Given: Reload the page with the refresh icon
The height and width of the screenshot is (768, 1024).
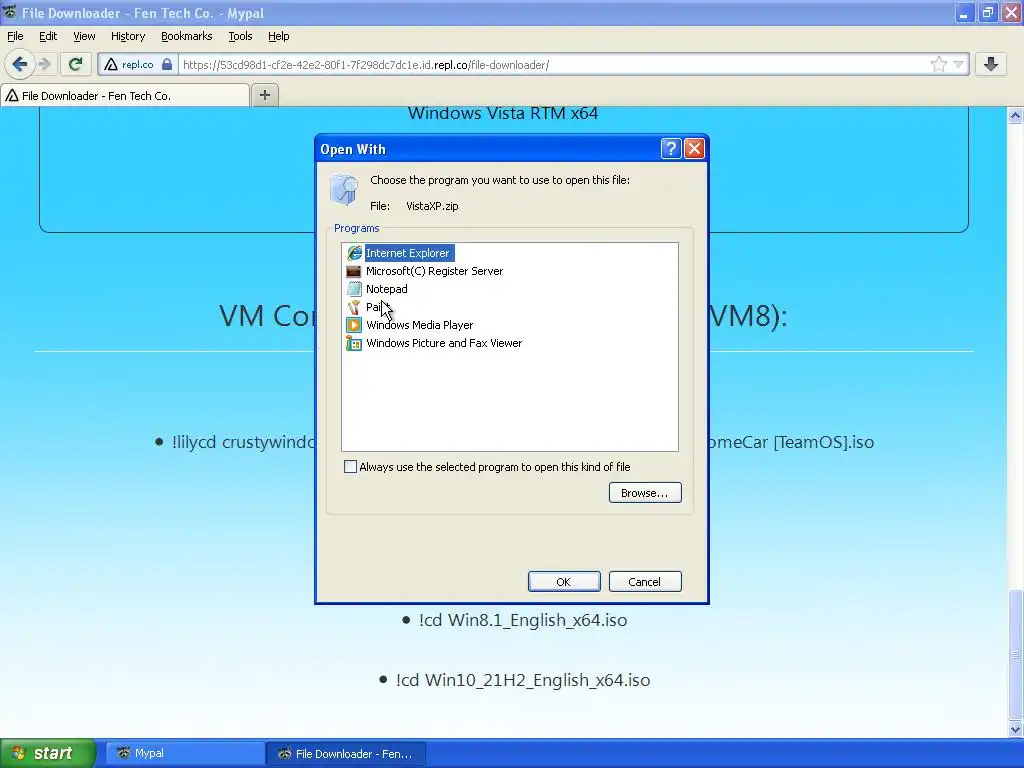Looking at the screenshot, I should click(x=76, y=64).
